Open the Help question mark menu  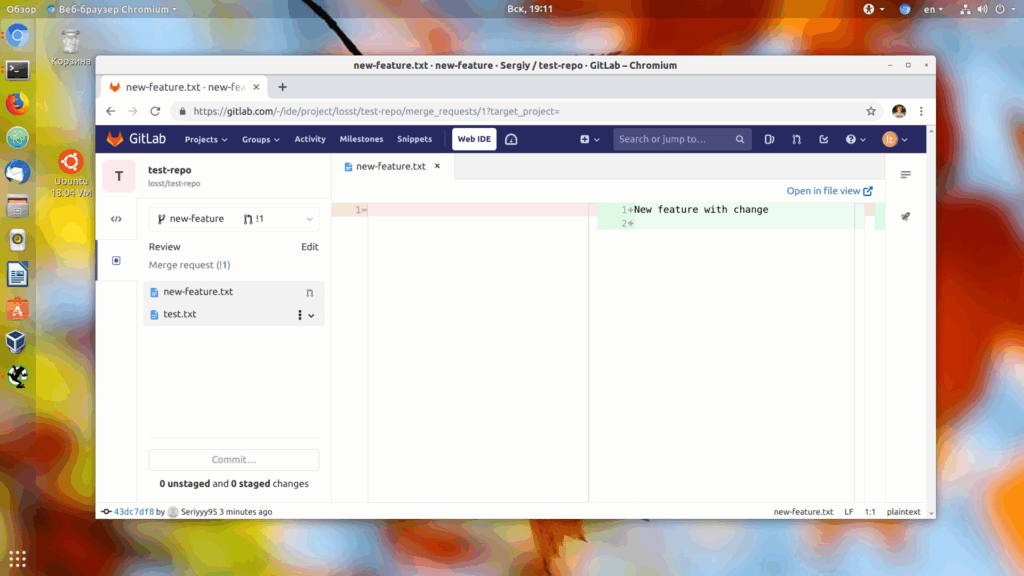(x=856, y=139)
